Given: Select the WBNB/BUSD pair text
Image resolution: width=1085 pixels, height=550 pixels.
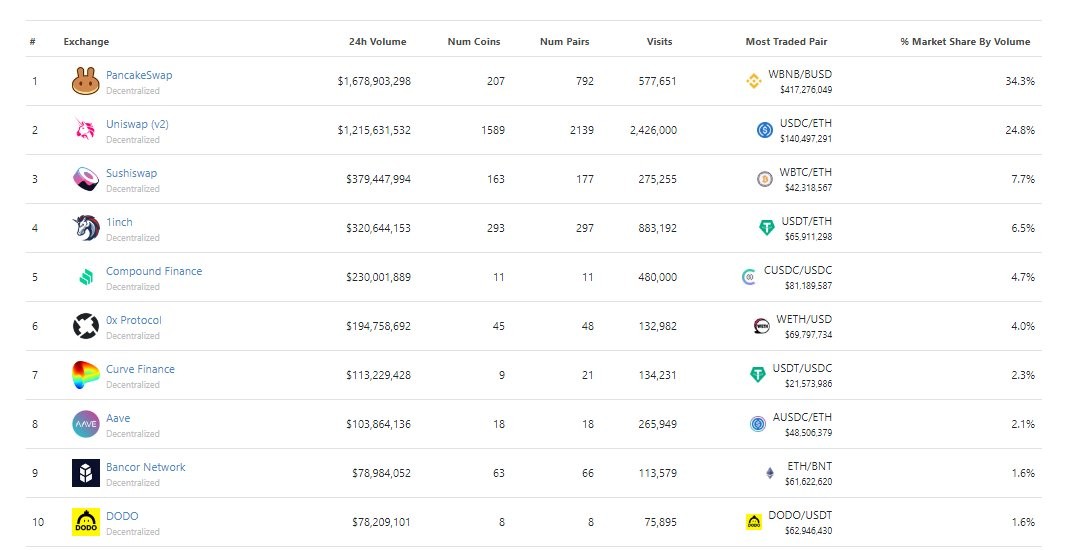Looking at the screenshot, I should point(800,74).
